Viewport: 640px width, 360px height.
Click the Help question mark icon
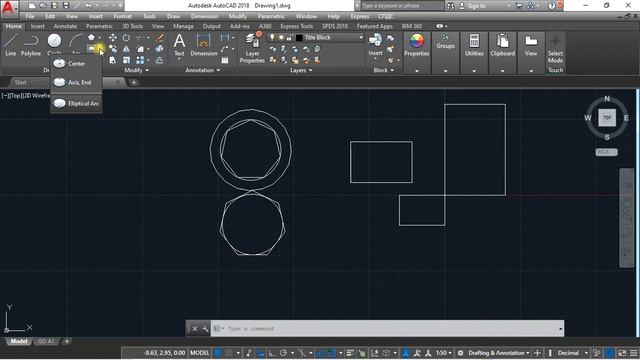point(551,6)
